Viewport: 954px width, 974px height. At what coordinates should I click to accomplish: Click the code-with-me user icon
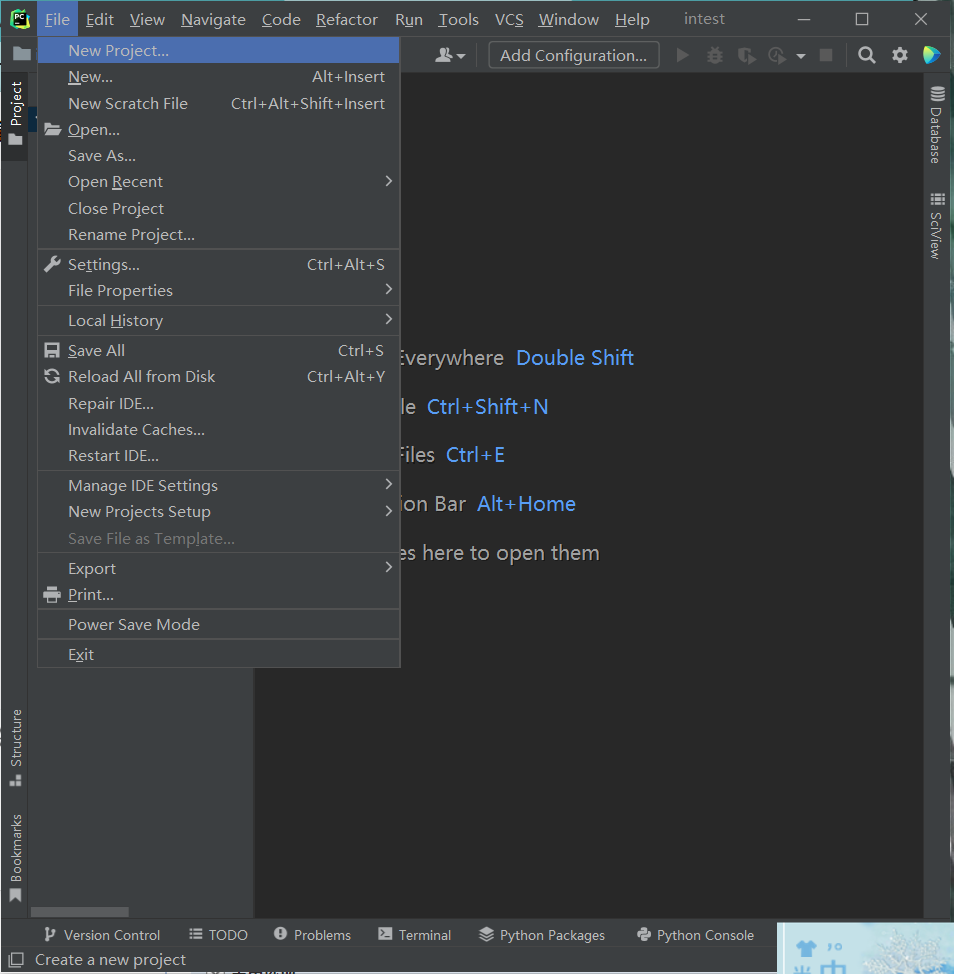(x=450, y=55)
